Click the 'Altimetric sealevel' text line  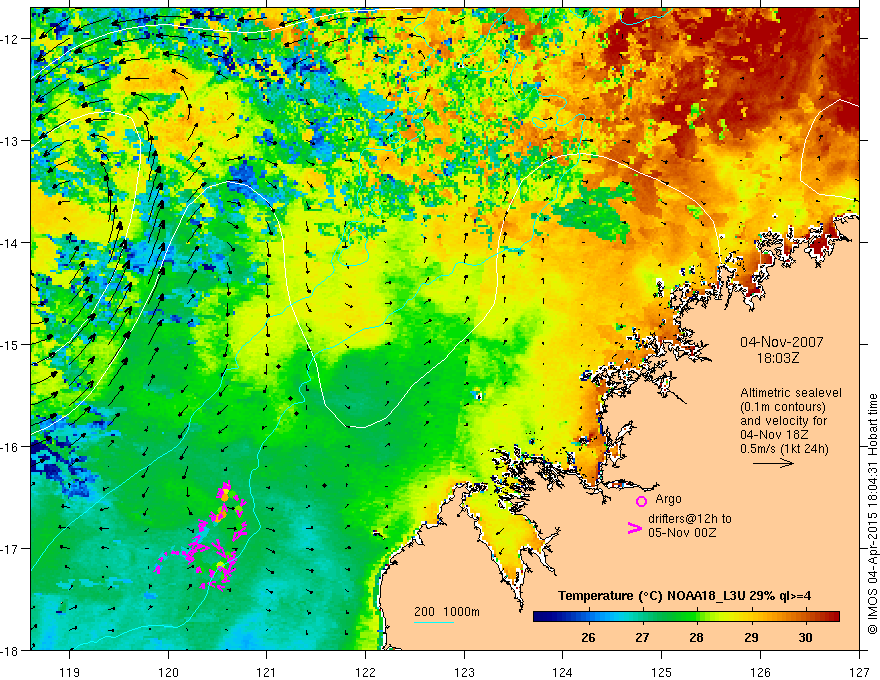791,393
